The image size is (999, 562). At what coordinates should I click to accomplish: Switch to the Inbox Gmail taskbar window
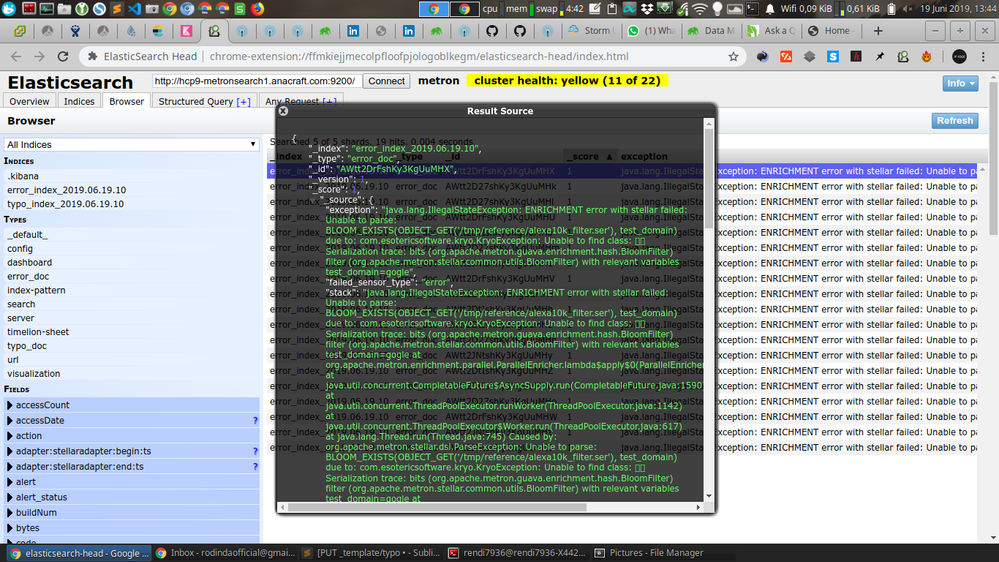pyautogui.click(x=226, y=553)
